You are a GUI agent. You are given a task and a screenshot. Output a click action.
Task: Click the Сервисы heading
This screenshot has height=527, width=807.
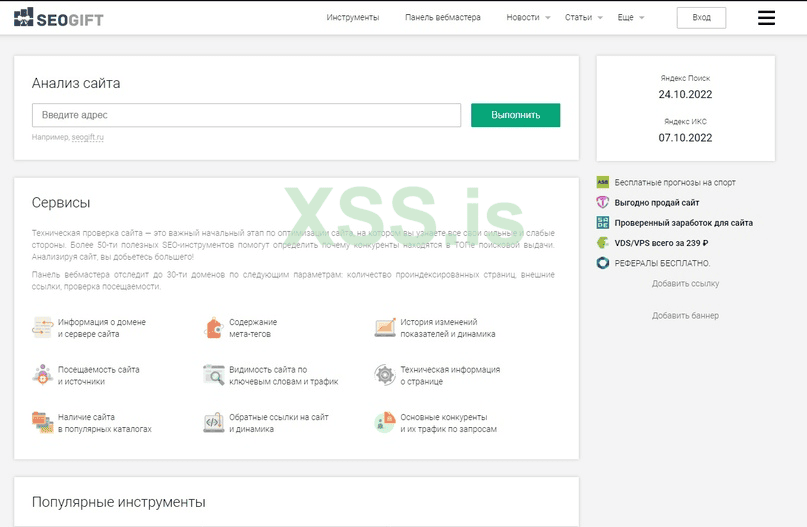point(61,202)
